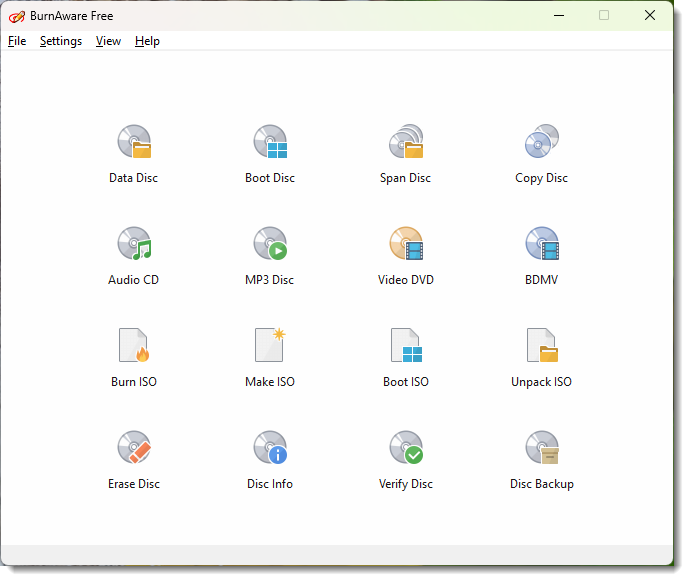Image resolution: width=689 pixels, height=581 pixels.
Task: Click the "Unpack ISO" label
Action: click(x=541, y=382)
